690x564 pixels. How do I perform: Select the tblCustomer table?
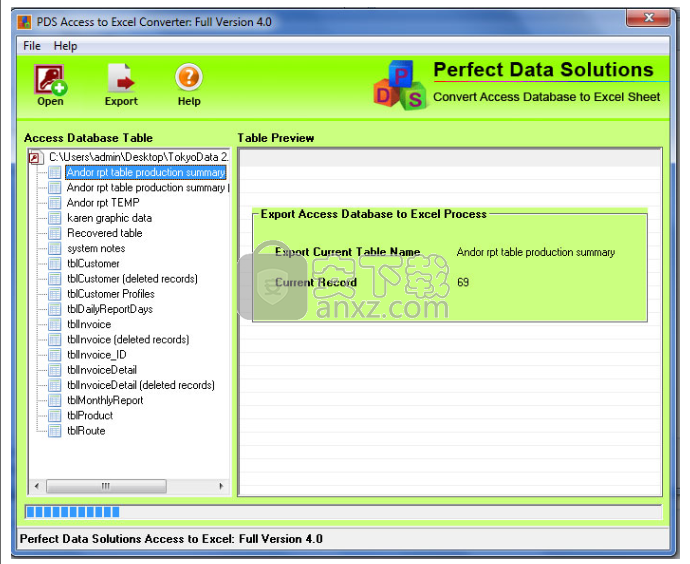click(x=93, y=264)
